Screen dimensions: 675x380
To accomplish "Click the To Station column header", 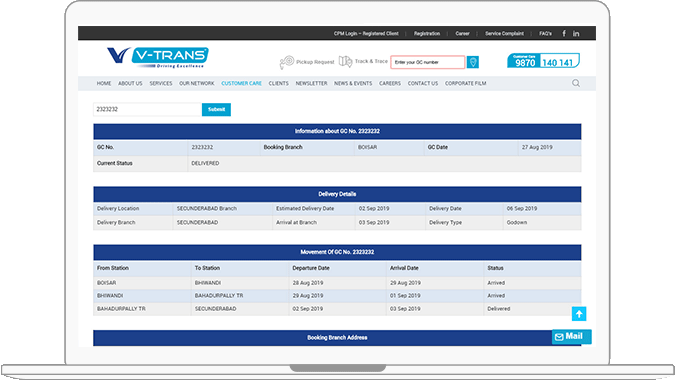I will [207, 268].
